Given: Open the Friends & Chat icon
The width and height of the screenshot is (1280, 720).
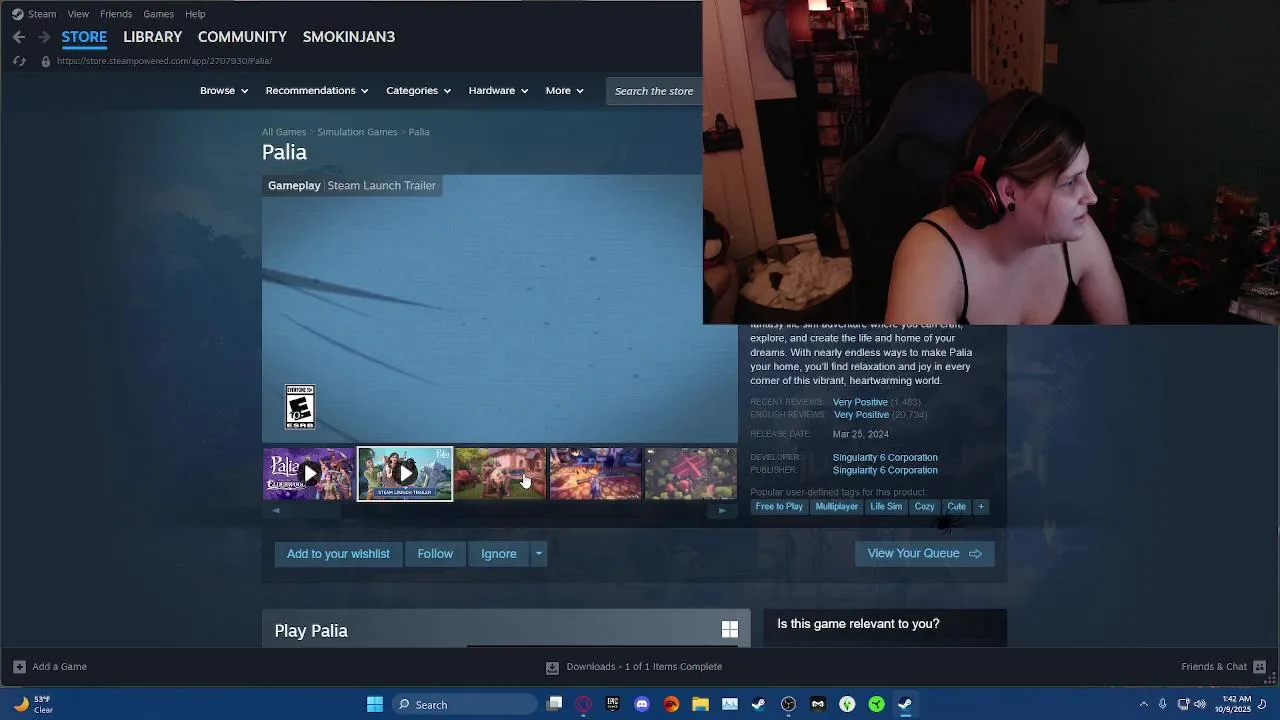Looking at the screenshot, I should [x=1260, y=666].
